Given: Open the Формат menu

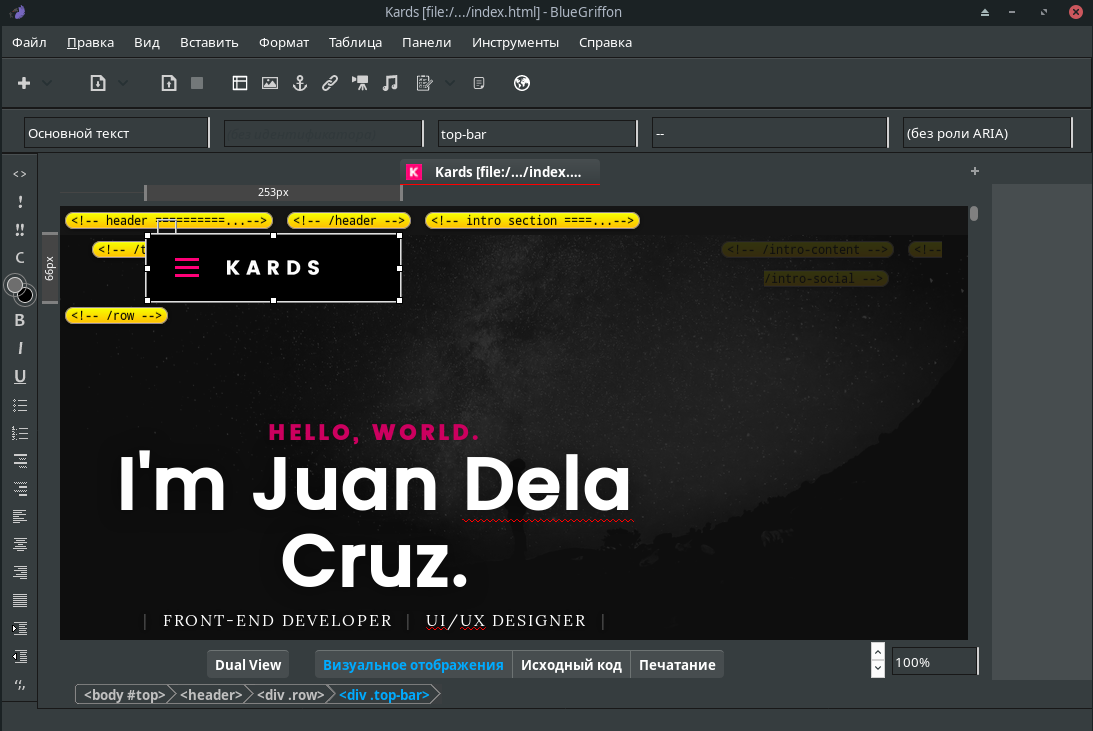Looking at the screenshot, I should [x=283, y=42].
